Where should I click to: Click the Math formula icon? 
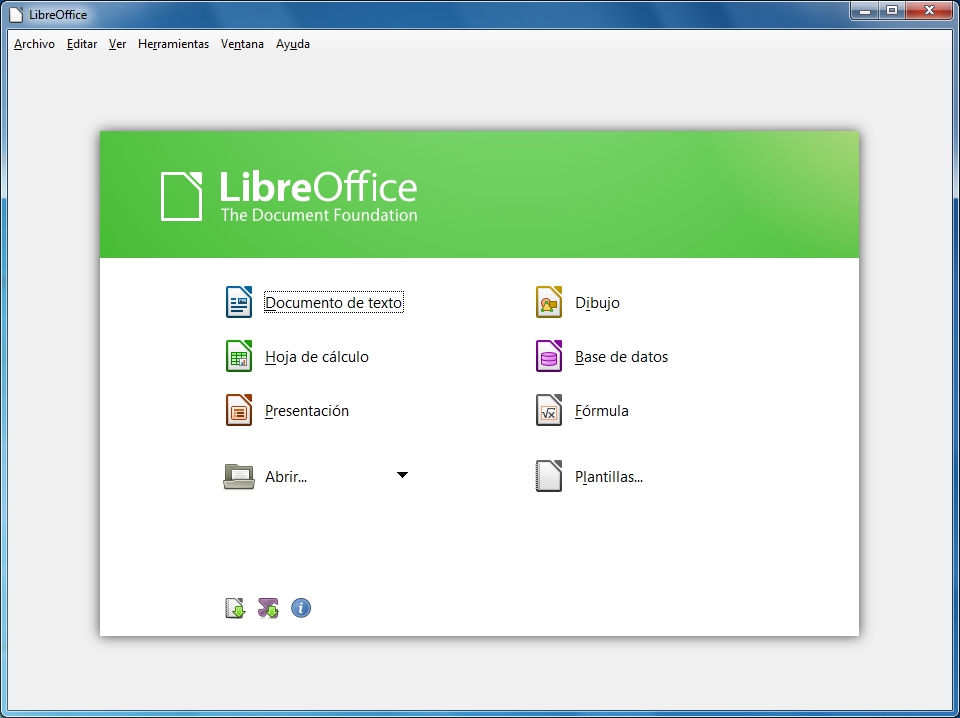coord(549,409)
